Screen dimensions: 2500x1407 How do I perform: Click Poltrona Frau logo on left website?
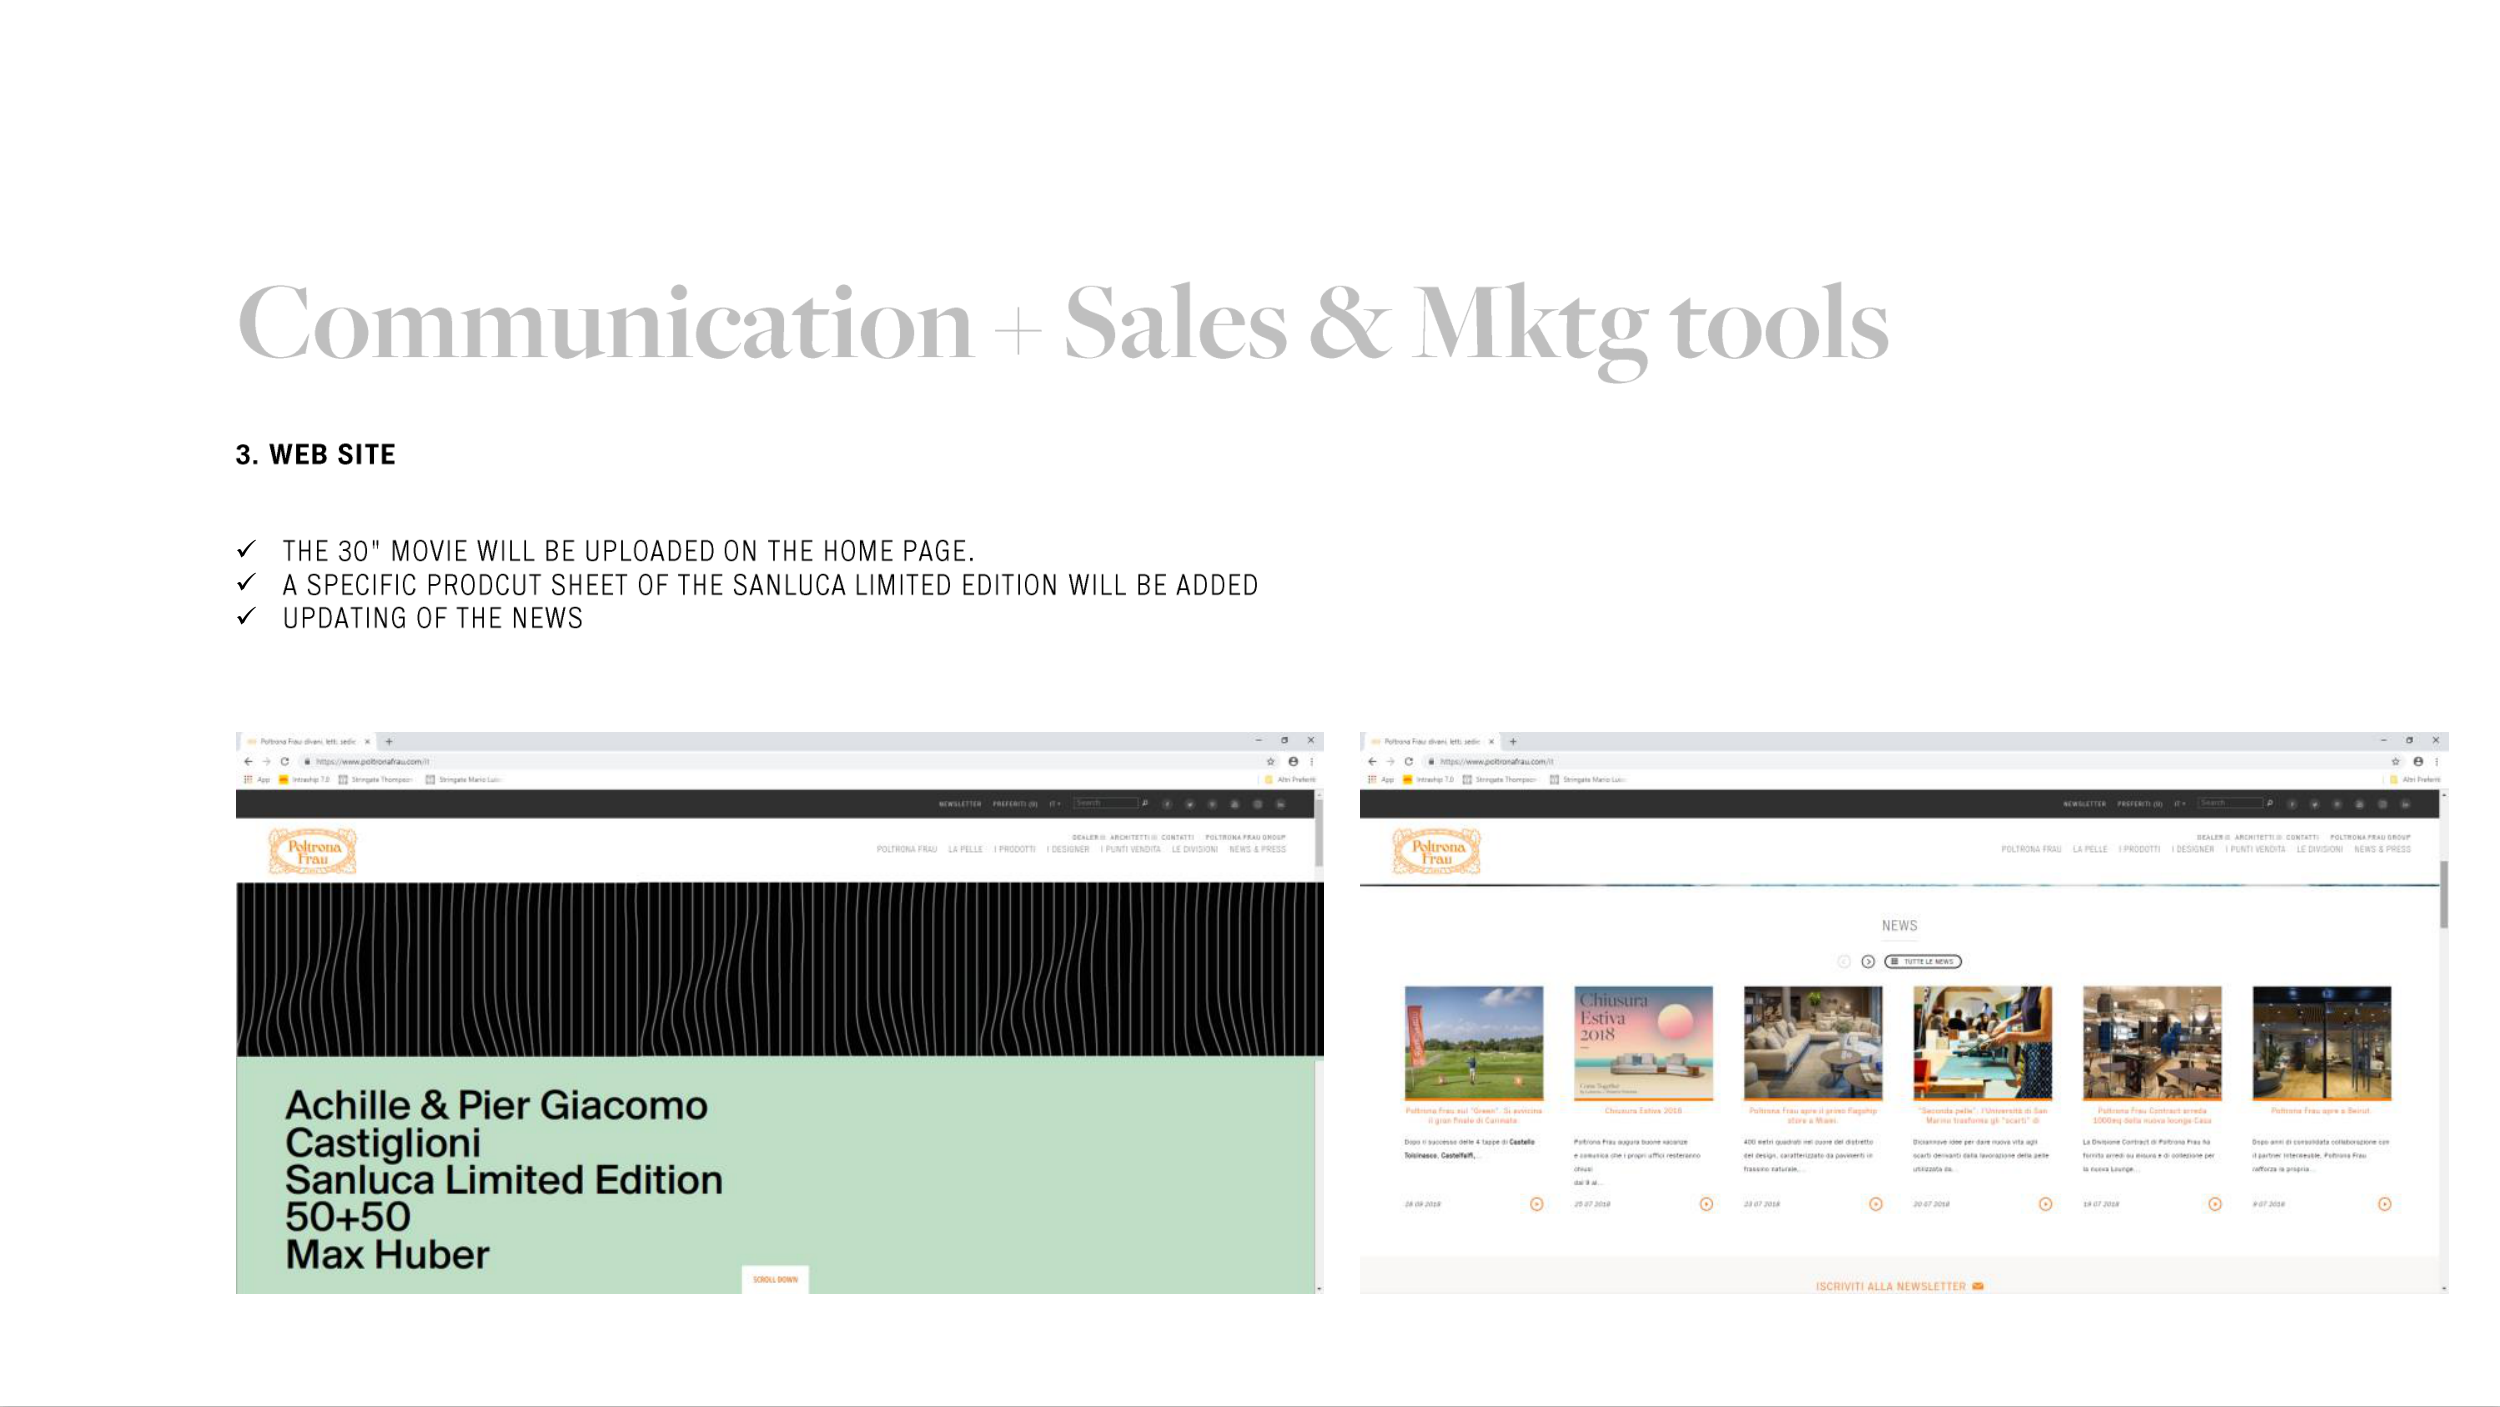coord(313,852)
